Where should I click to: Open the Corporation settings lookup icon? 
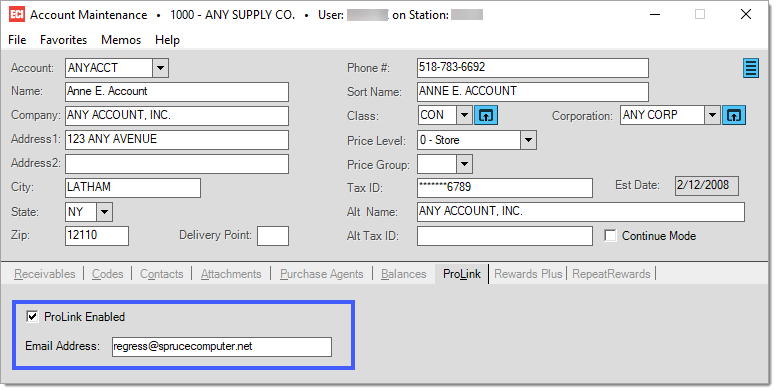point(734,115)
